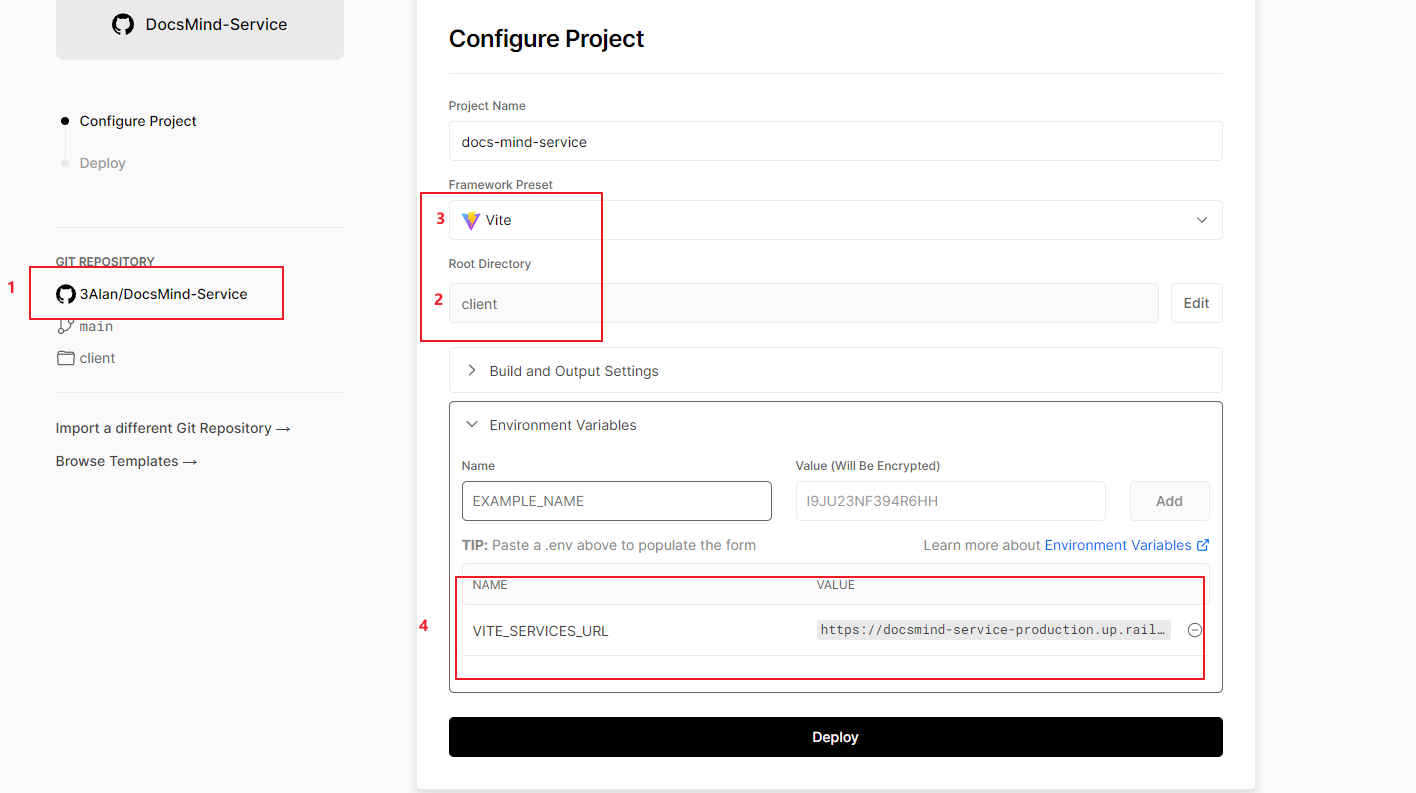
Task: Click the Root Directory client field
Action: 803,303
